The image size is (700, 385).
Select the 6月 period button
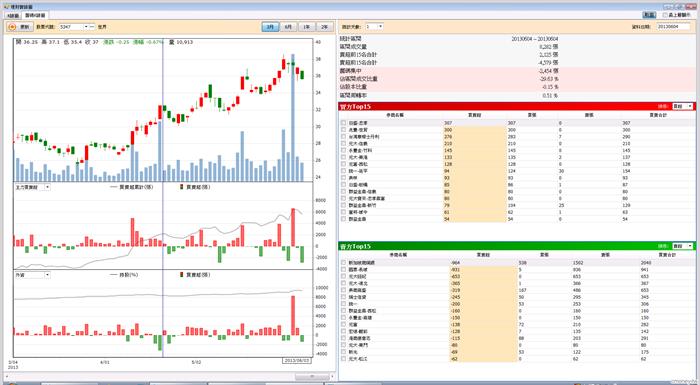click(288, 27)
